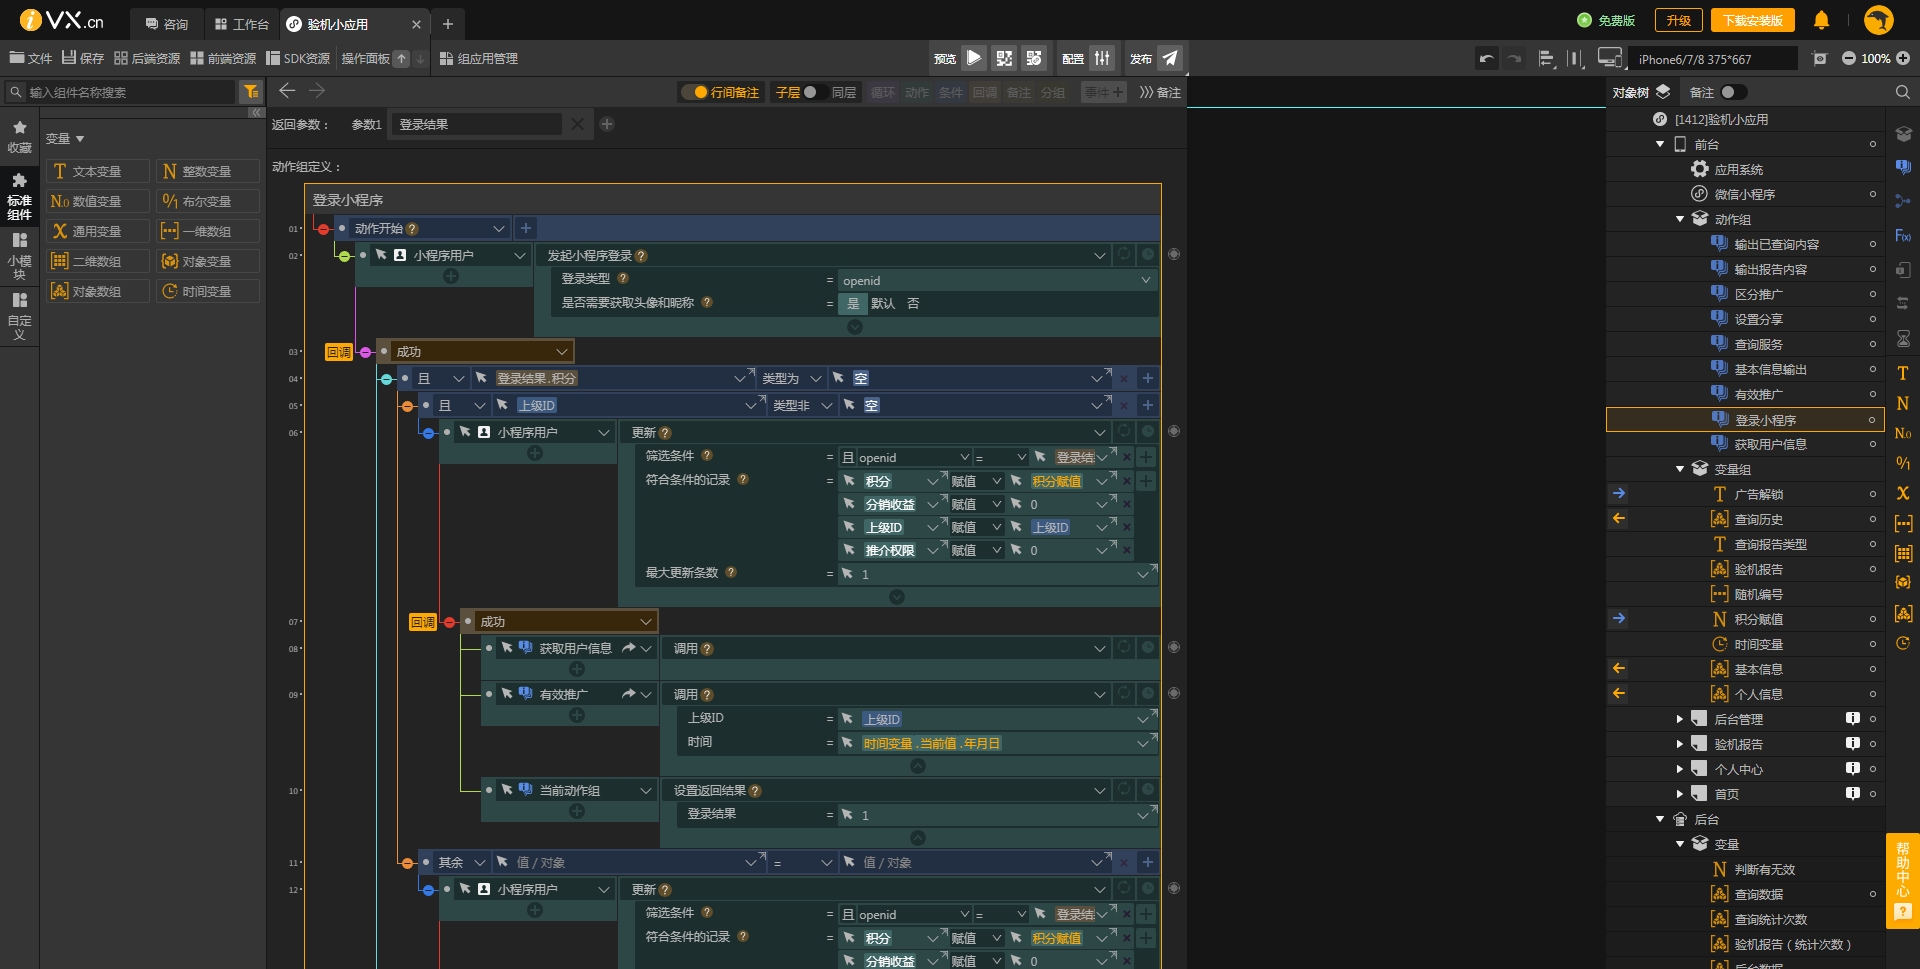Select the 是 option for 获取头像和昵称
The image size is (1920, 969).
[x=853, y=303]
